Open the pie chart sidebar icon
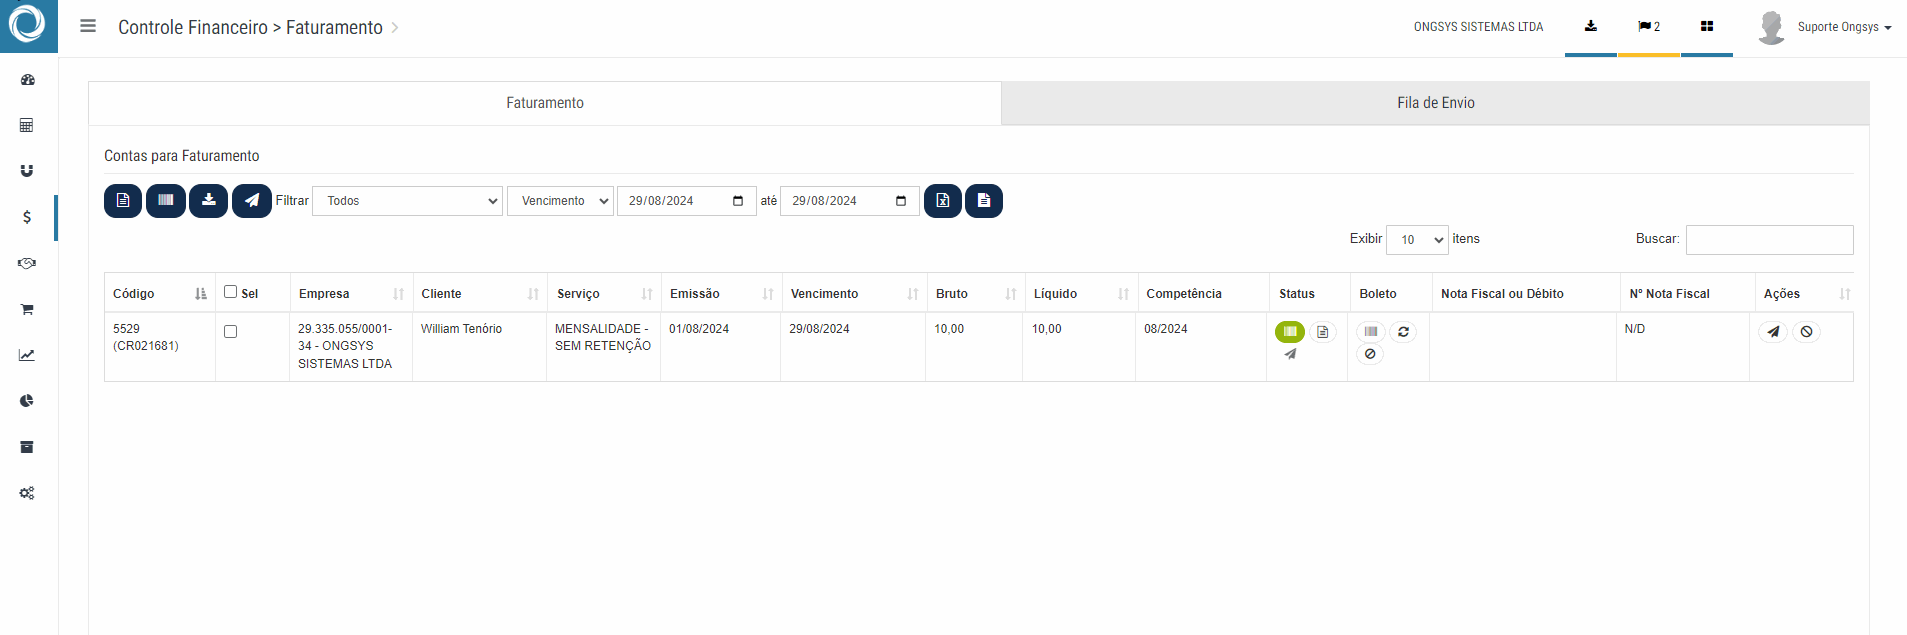Screen dimensions: 1907x635 coord(27,401)
